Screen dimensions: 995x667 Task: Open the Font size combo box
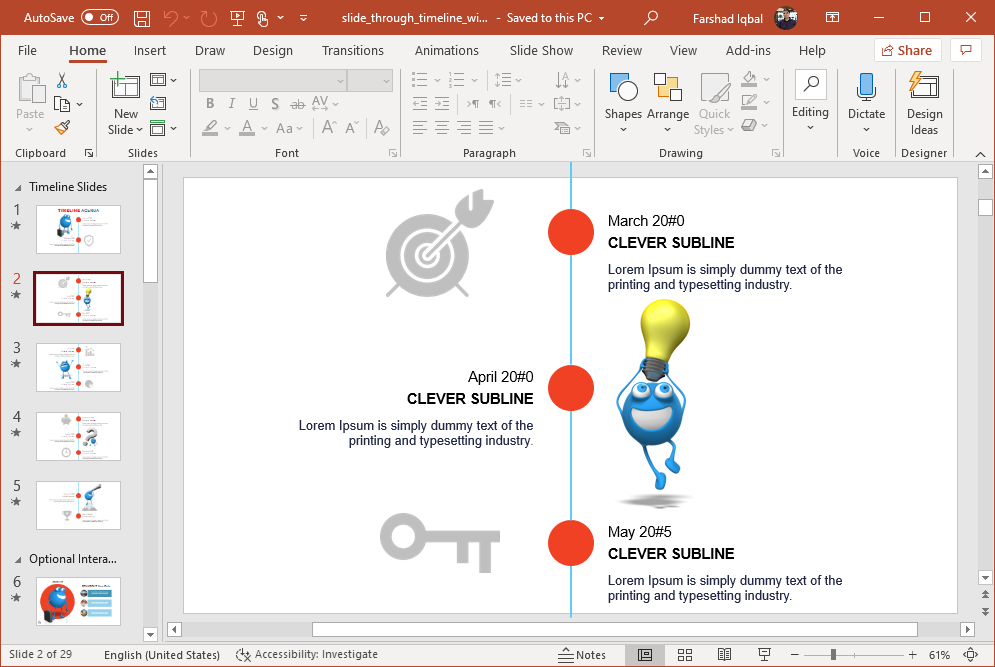pos(370,81)
